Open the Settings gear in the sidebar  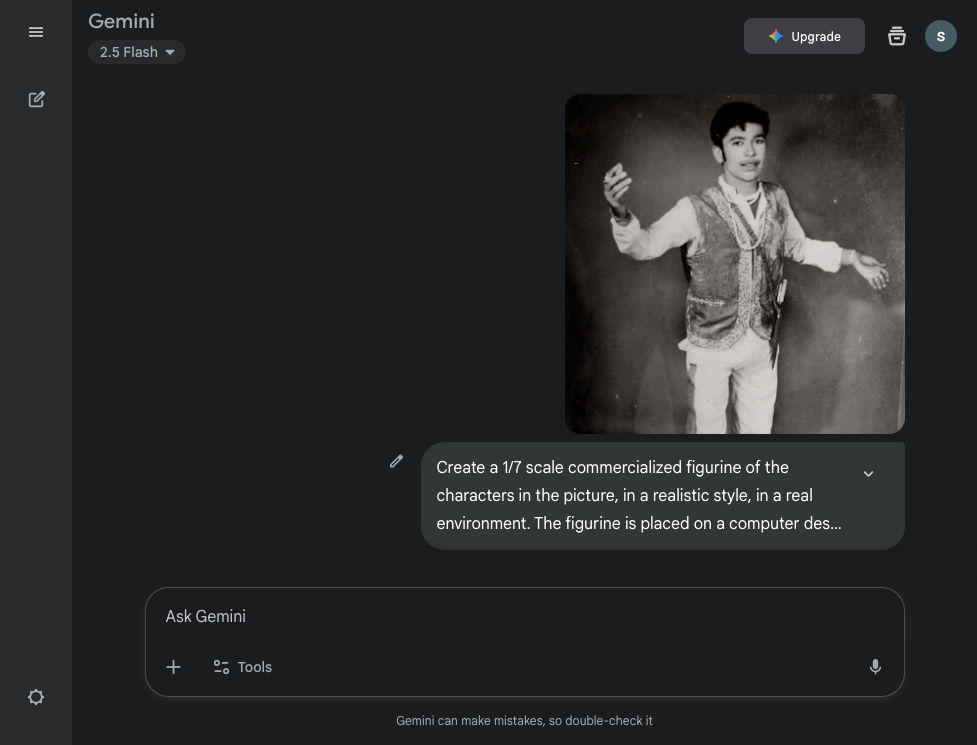(x=36, y=697)
